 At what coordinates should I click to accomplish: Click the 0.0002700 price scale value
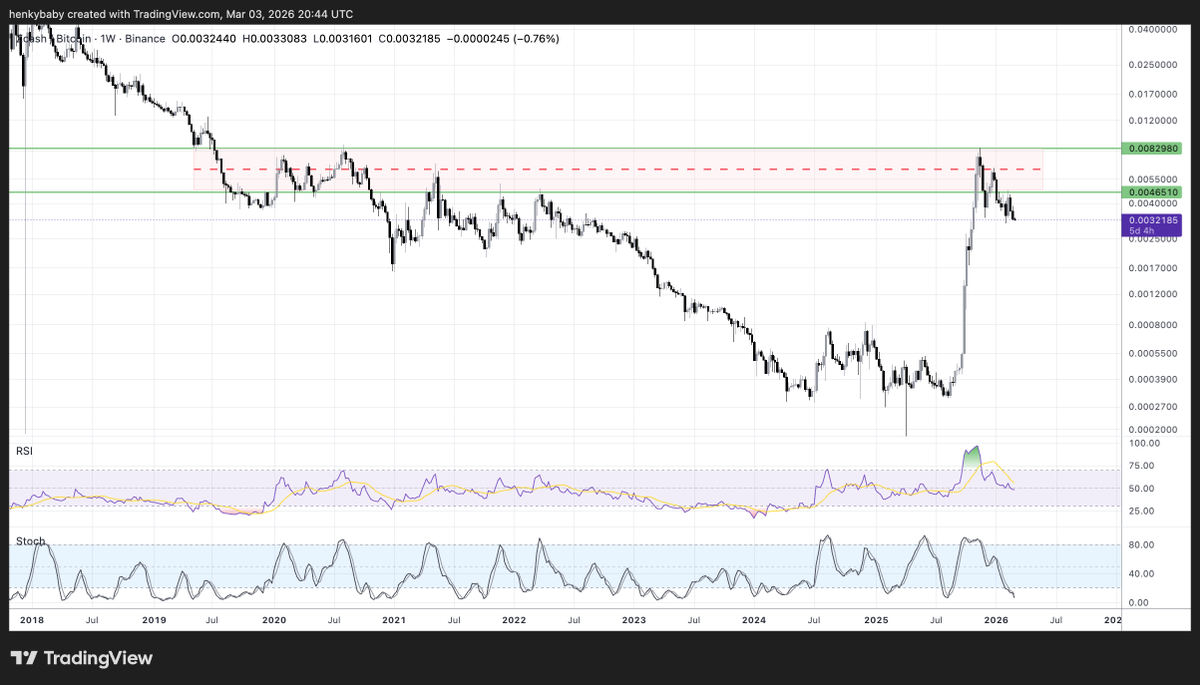(1153, 407)
